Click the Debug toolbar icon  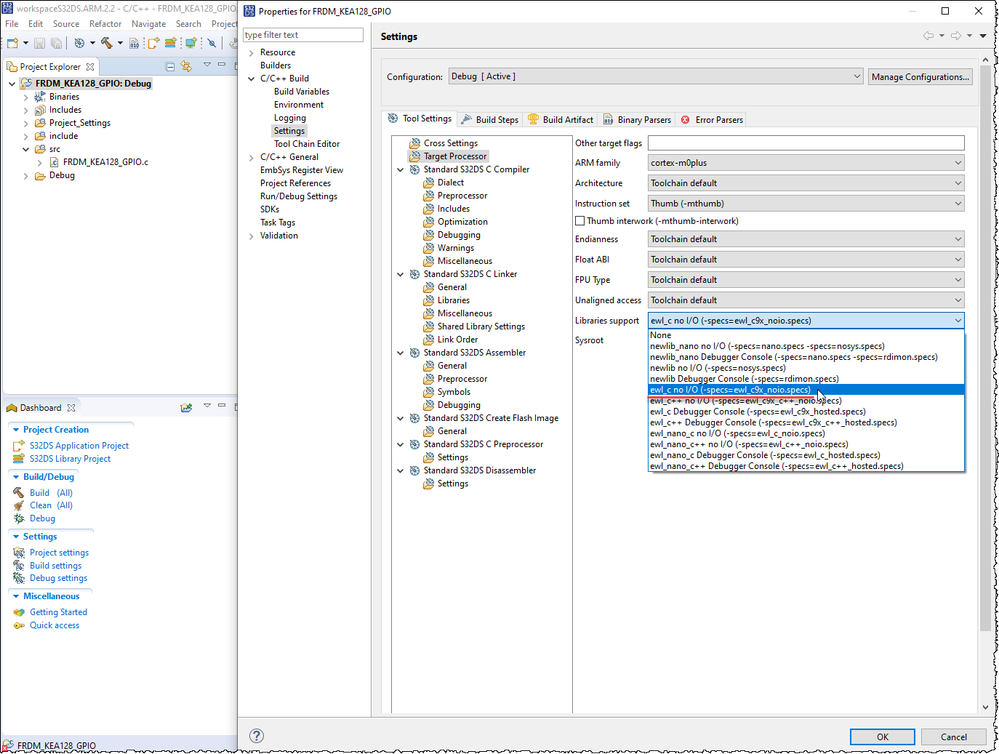click(80, 42)
